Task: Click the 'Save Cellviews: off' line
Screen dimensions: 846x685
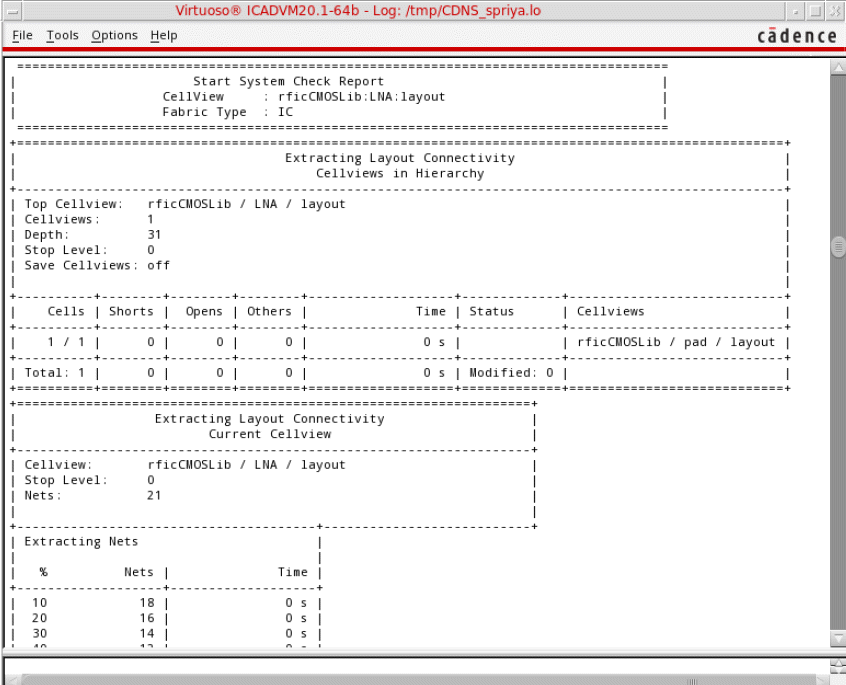Action: [x=97, y=266]
